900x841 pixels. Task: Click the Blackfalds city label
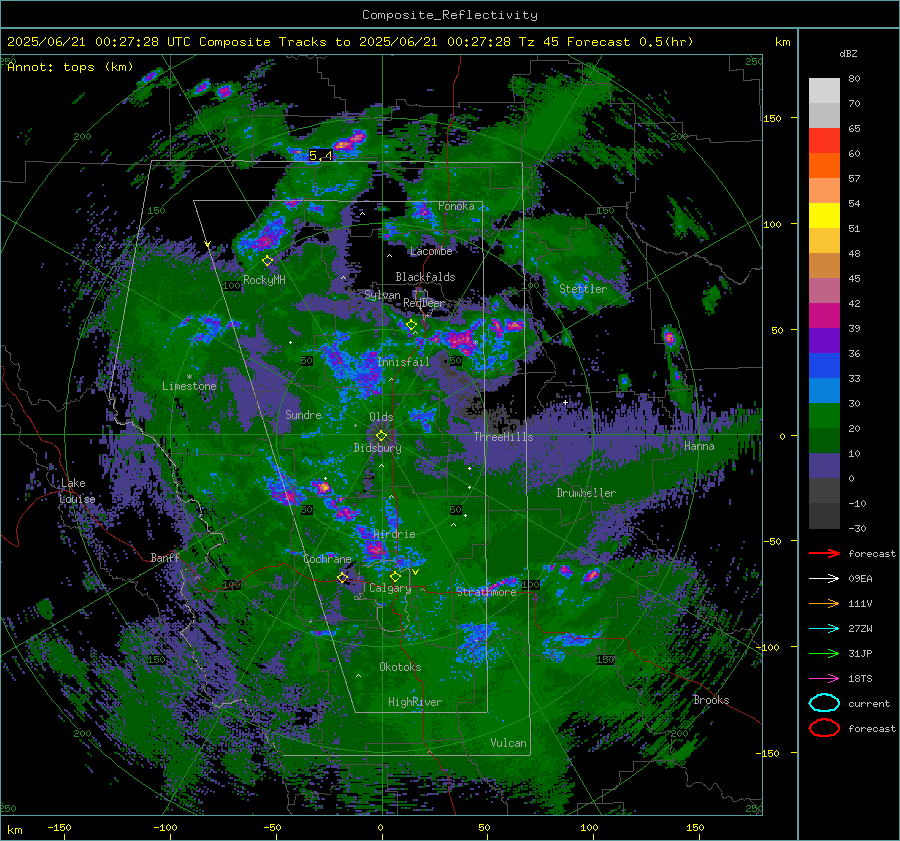[425, 277]
